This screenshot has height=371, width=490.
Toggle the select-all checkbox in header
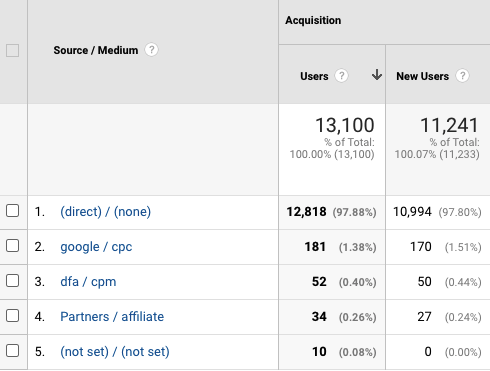12,51
